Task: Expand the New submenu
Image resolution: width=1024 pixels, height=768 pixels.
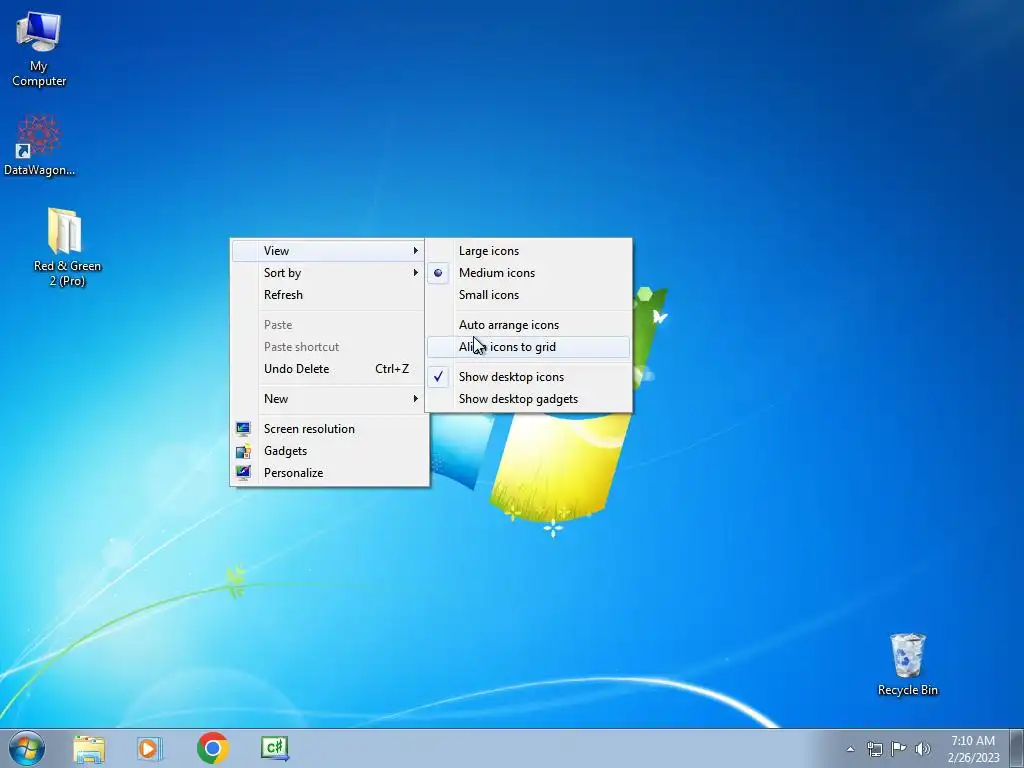Action: point(329,399)
